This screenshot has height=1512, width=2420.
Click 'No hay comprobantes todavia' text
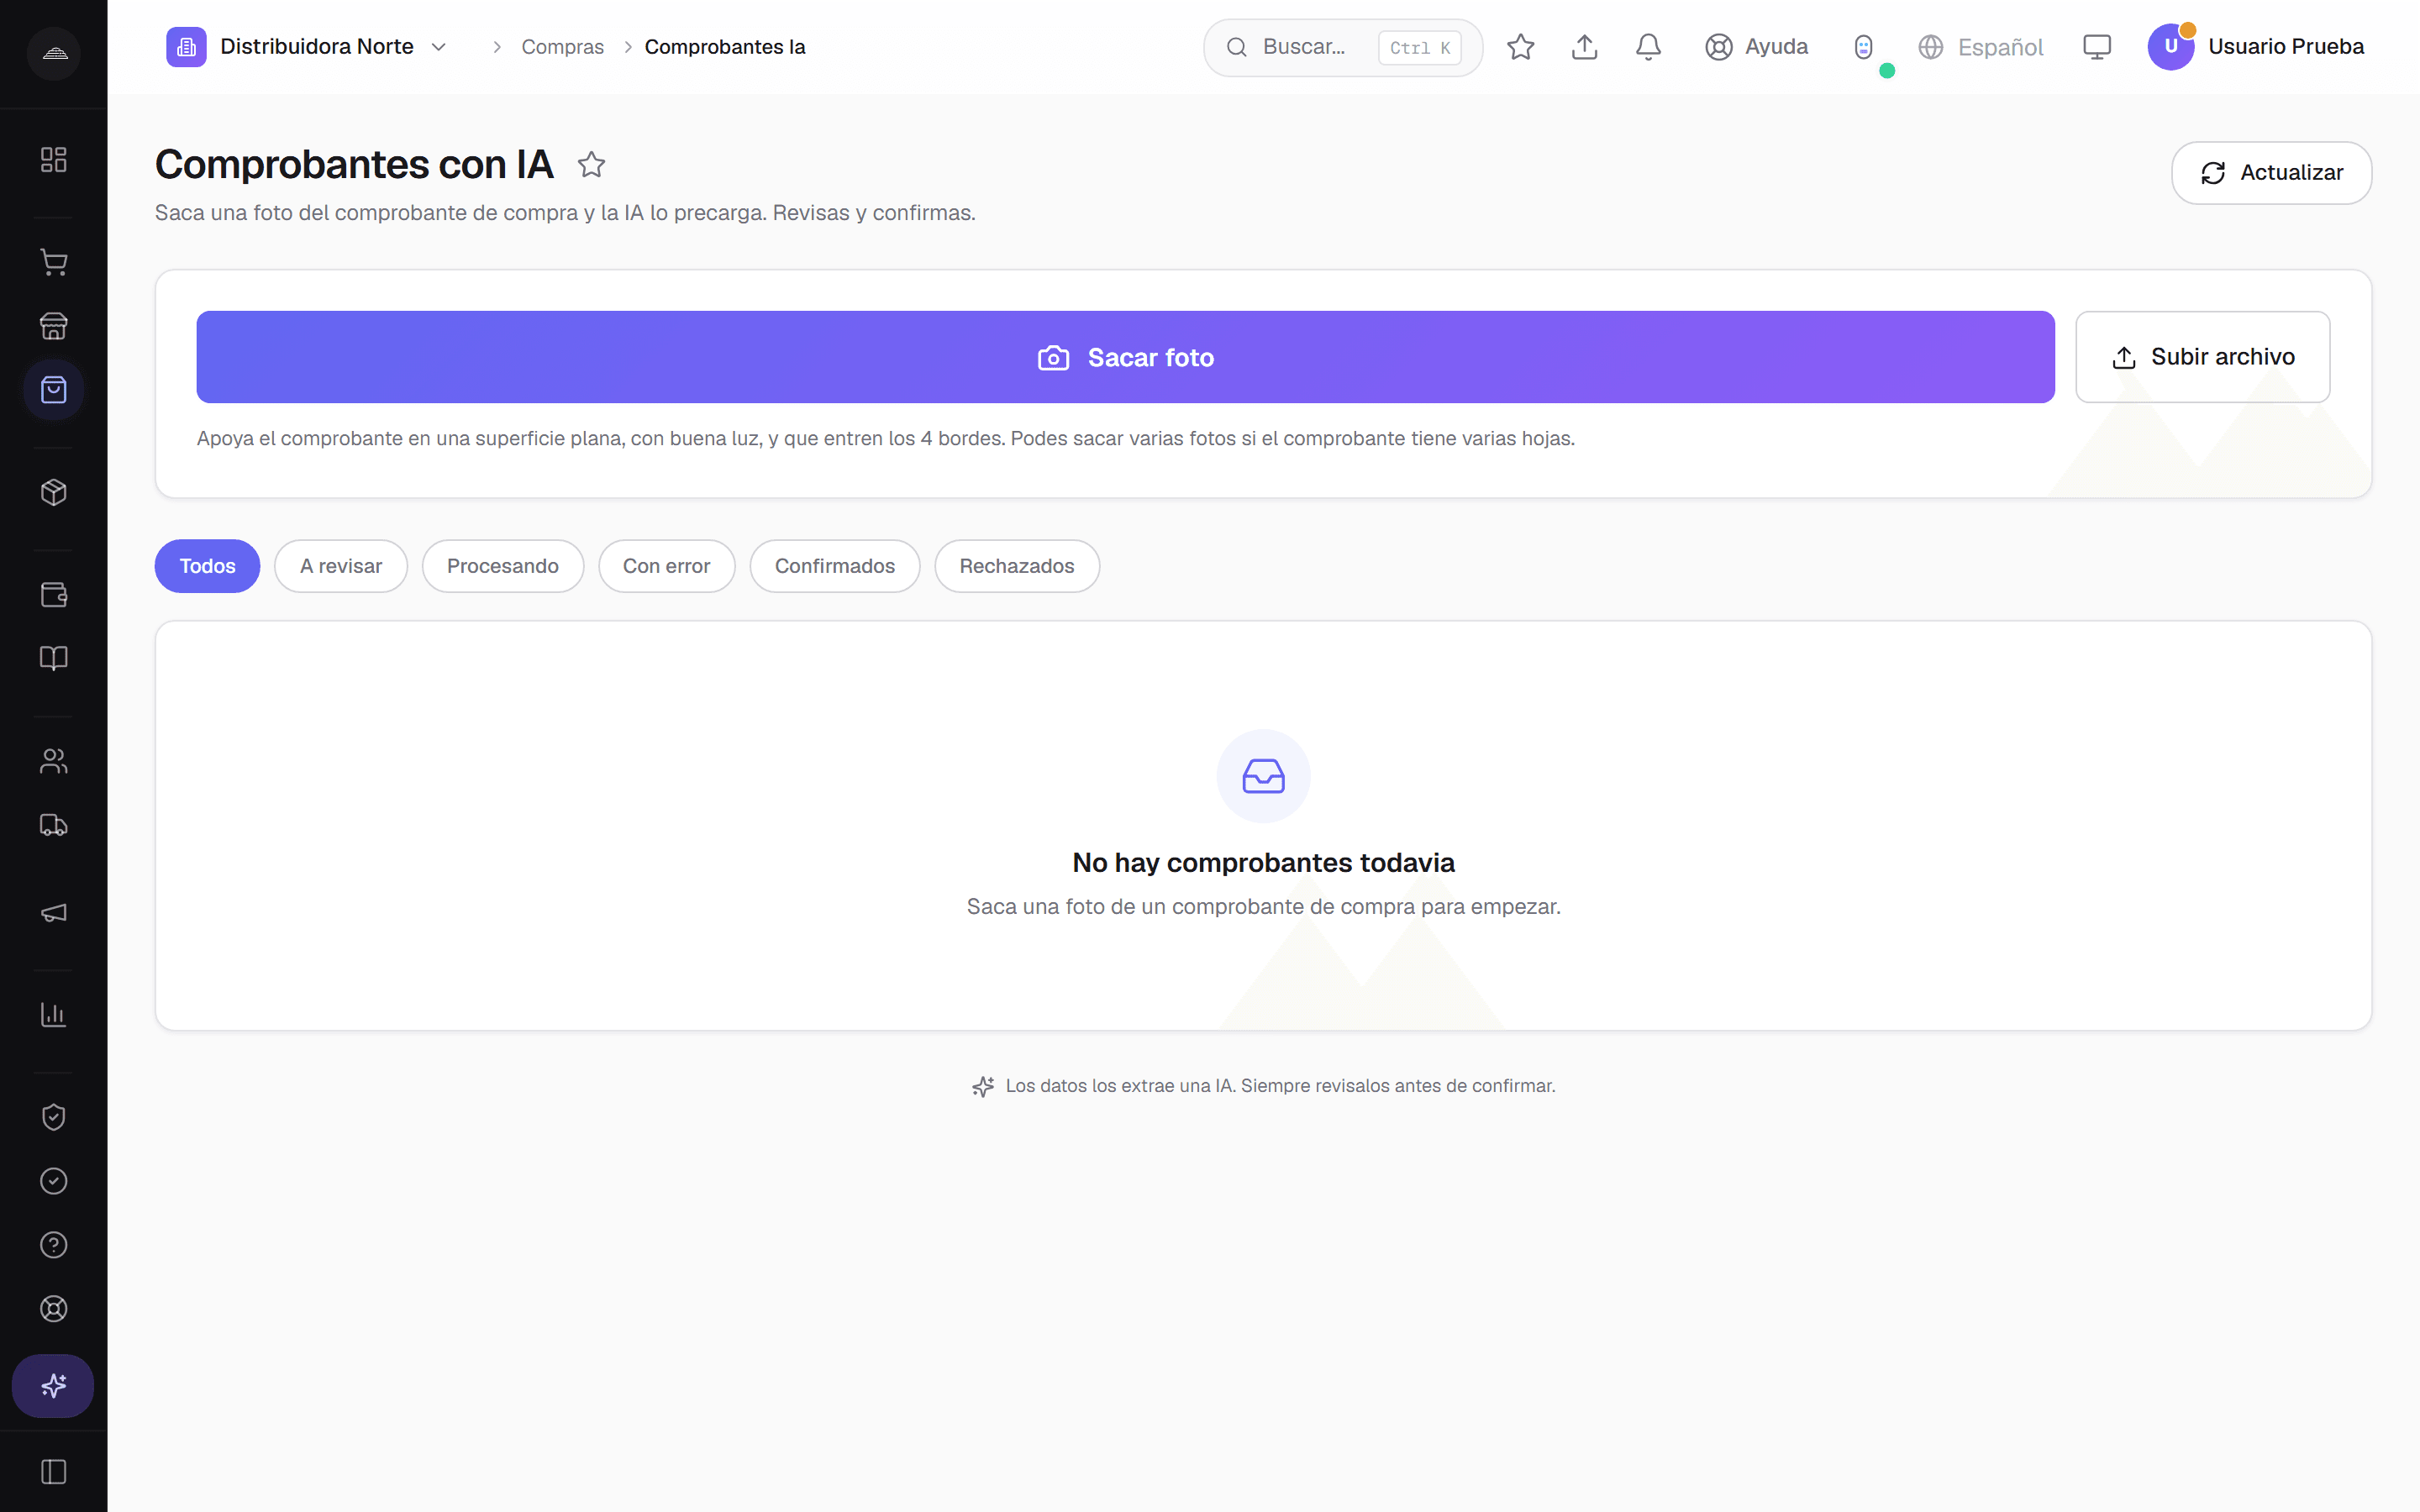point(1263,862)
